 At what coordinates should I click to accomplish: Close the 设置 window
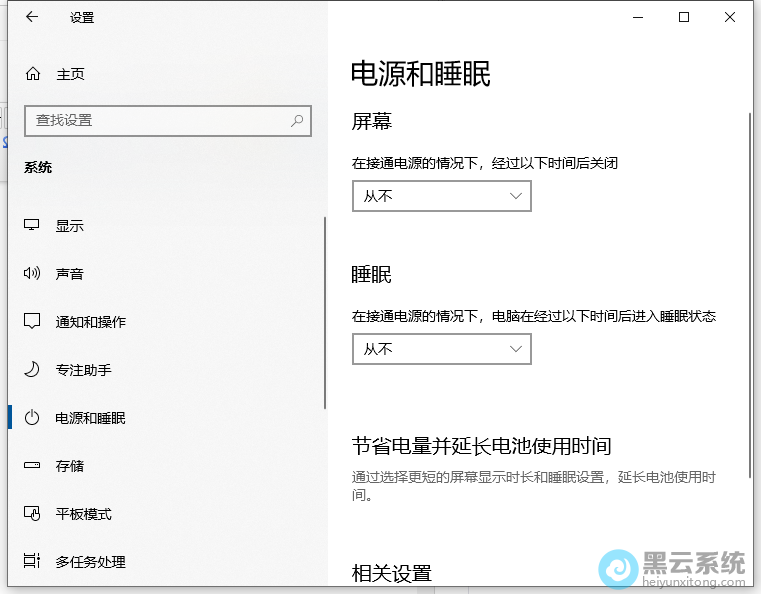click(x=730, y=17)
